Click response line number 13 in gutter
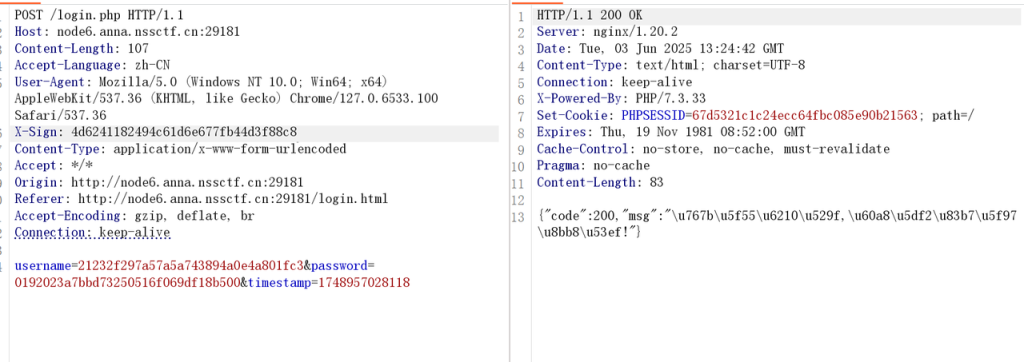This screenshot has width=1024, height=362. click(x=519, y=217)
